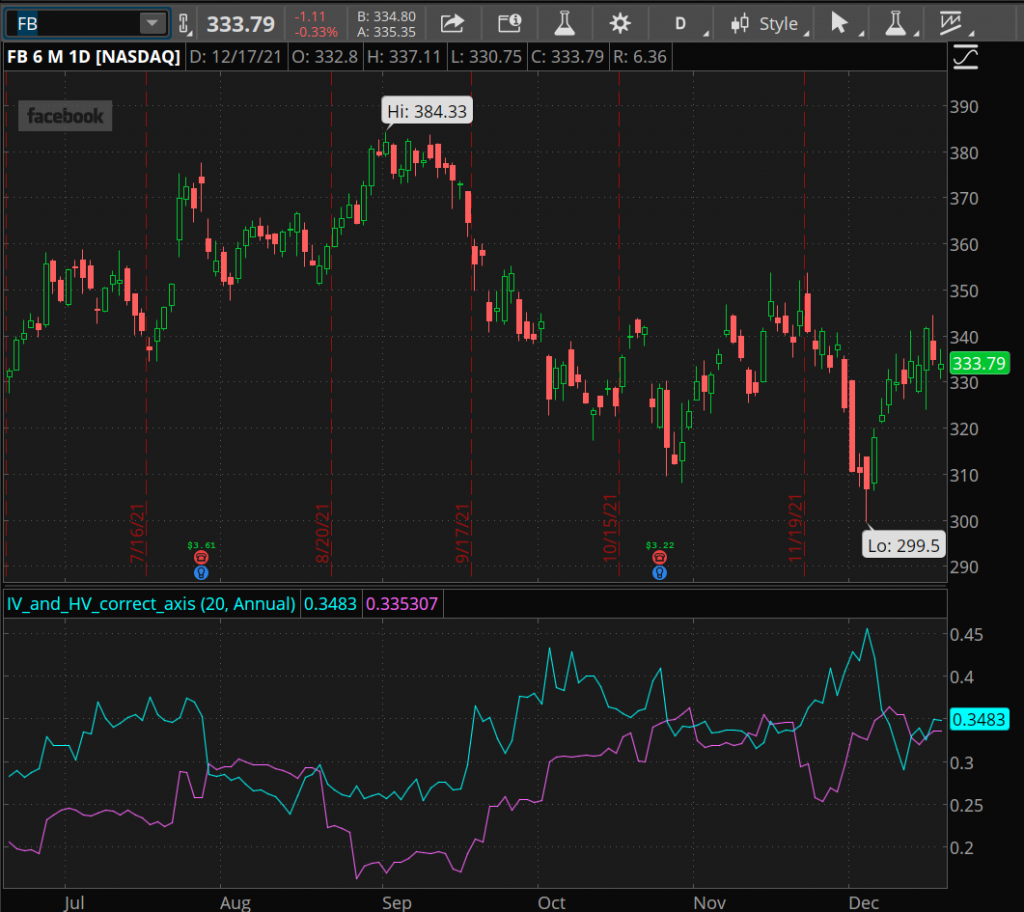Click the cyan 0.3483 axis label in lower panel
The image size is (1024, 912).
tap(980, 719)
